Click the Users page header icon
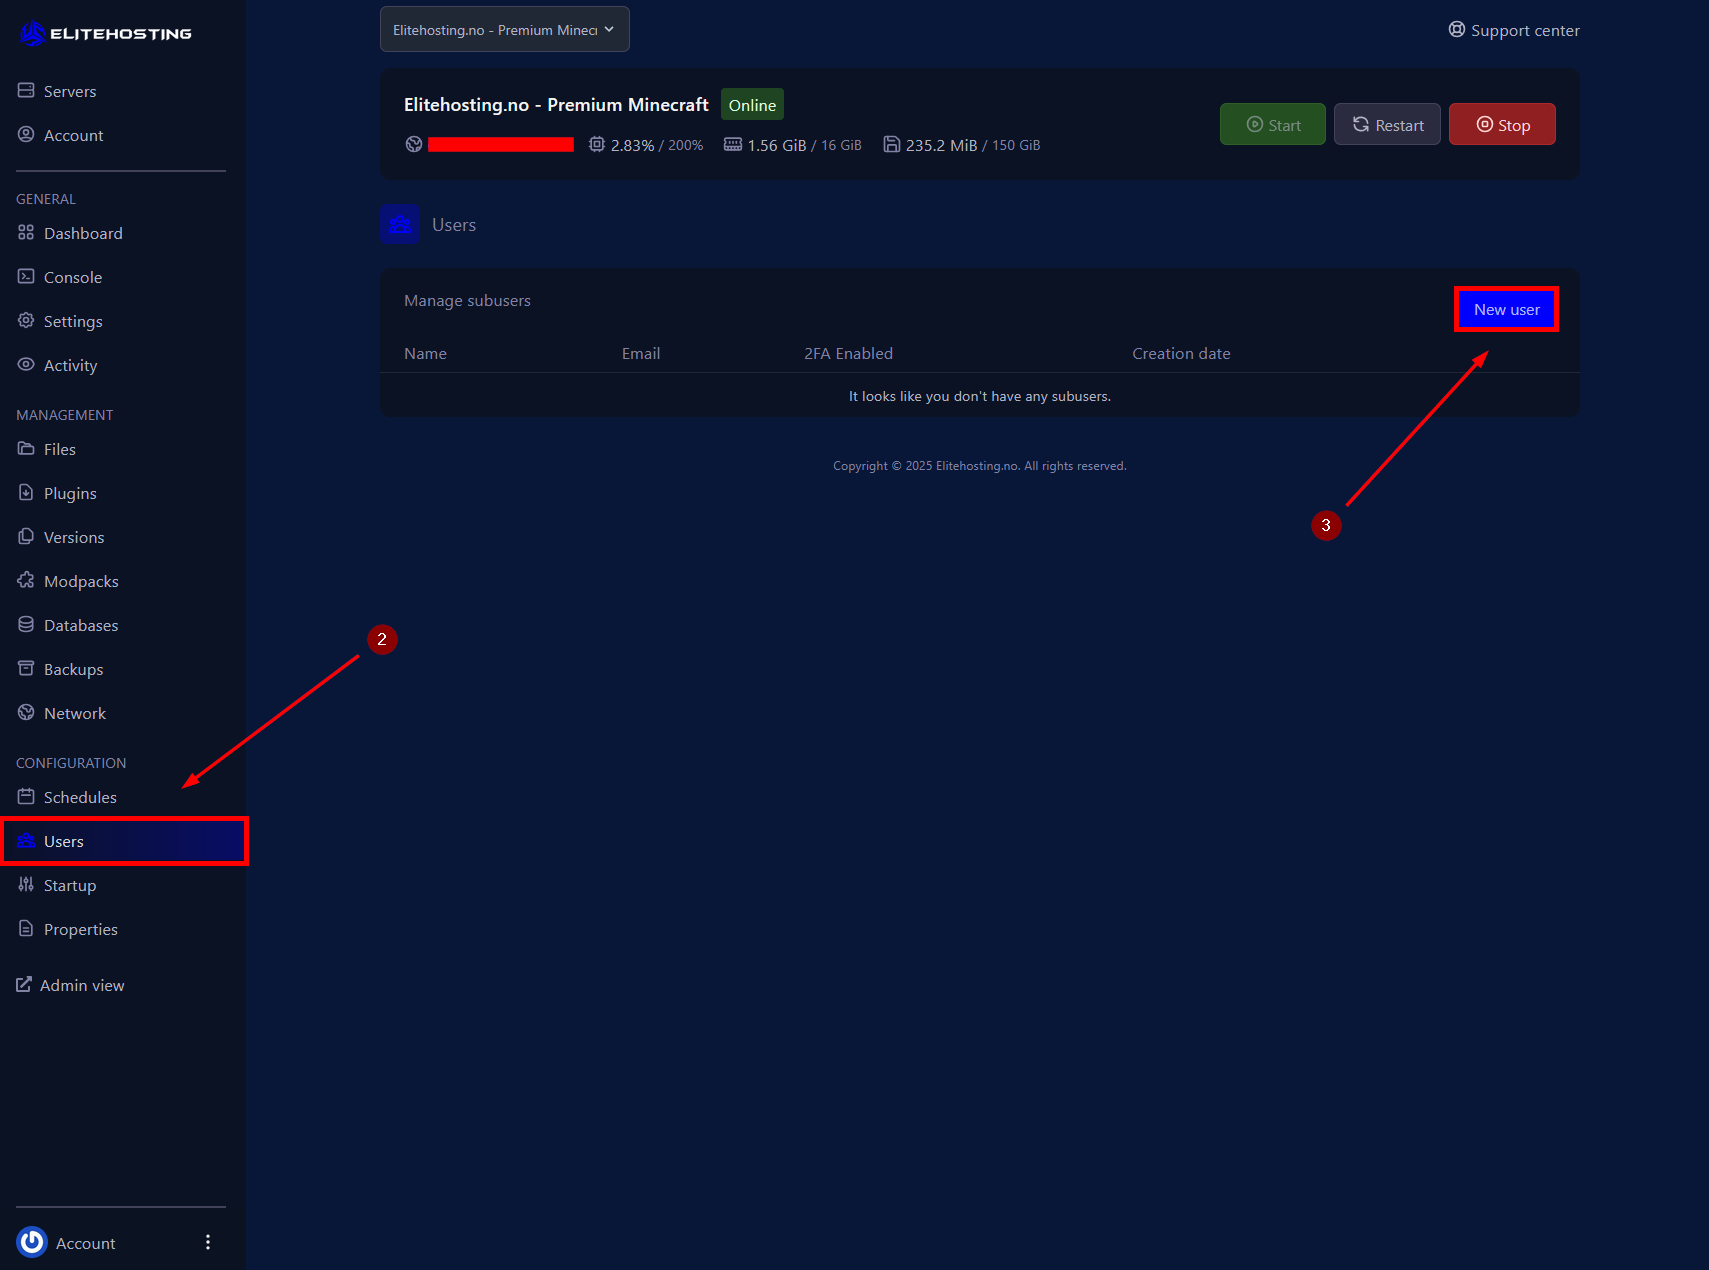The image size is (1709, 1270). pyautogui.click(x=400, y=224)
